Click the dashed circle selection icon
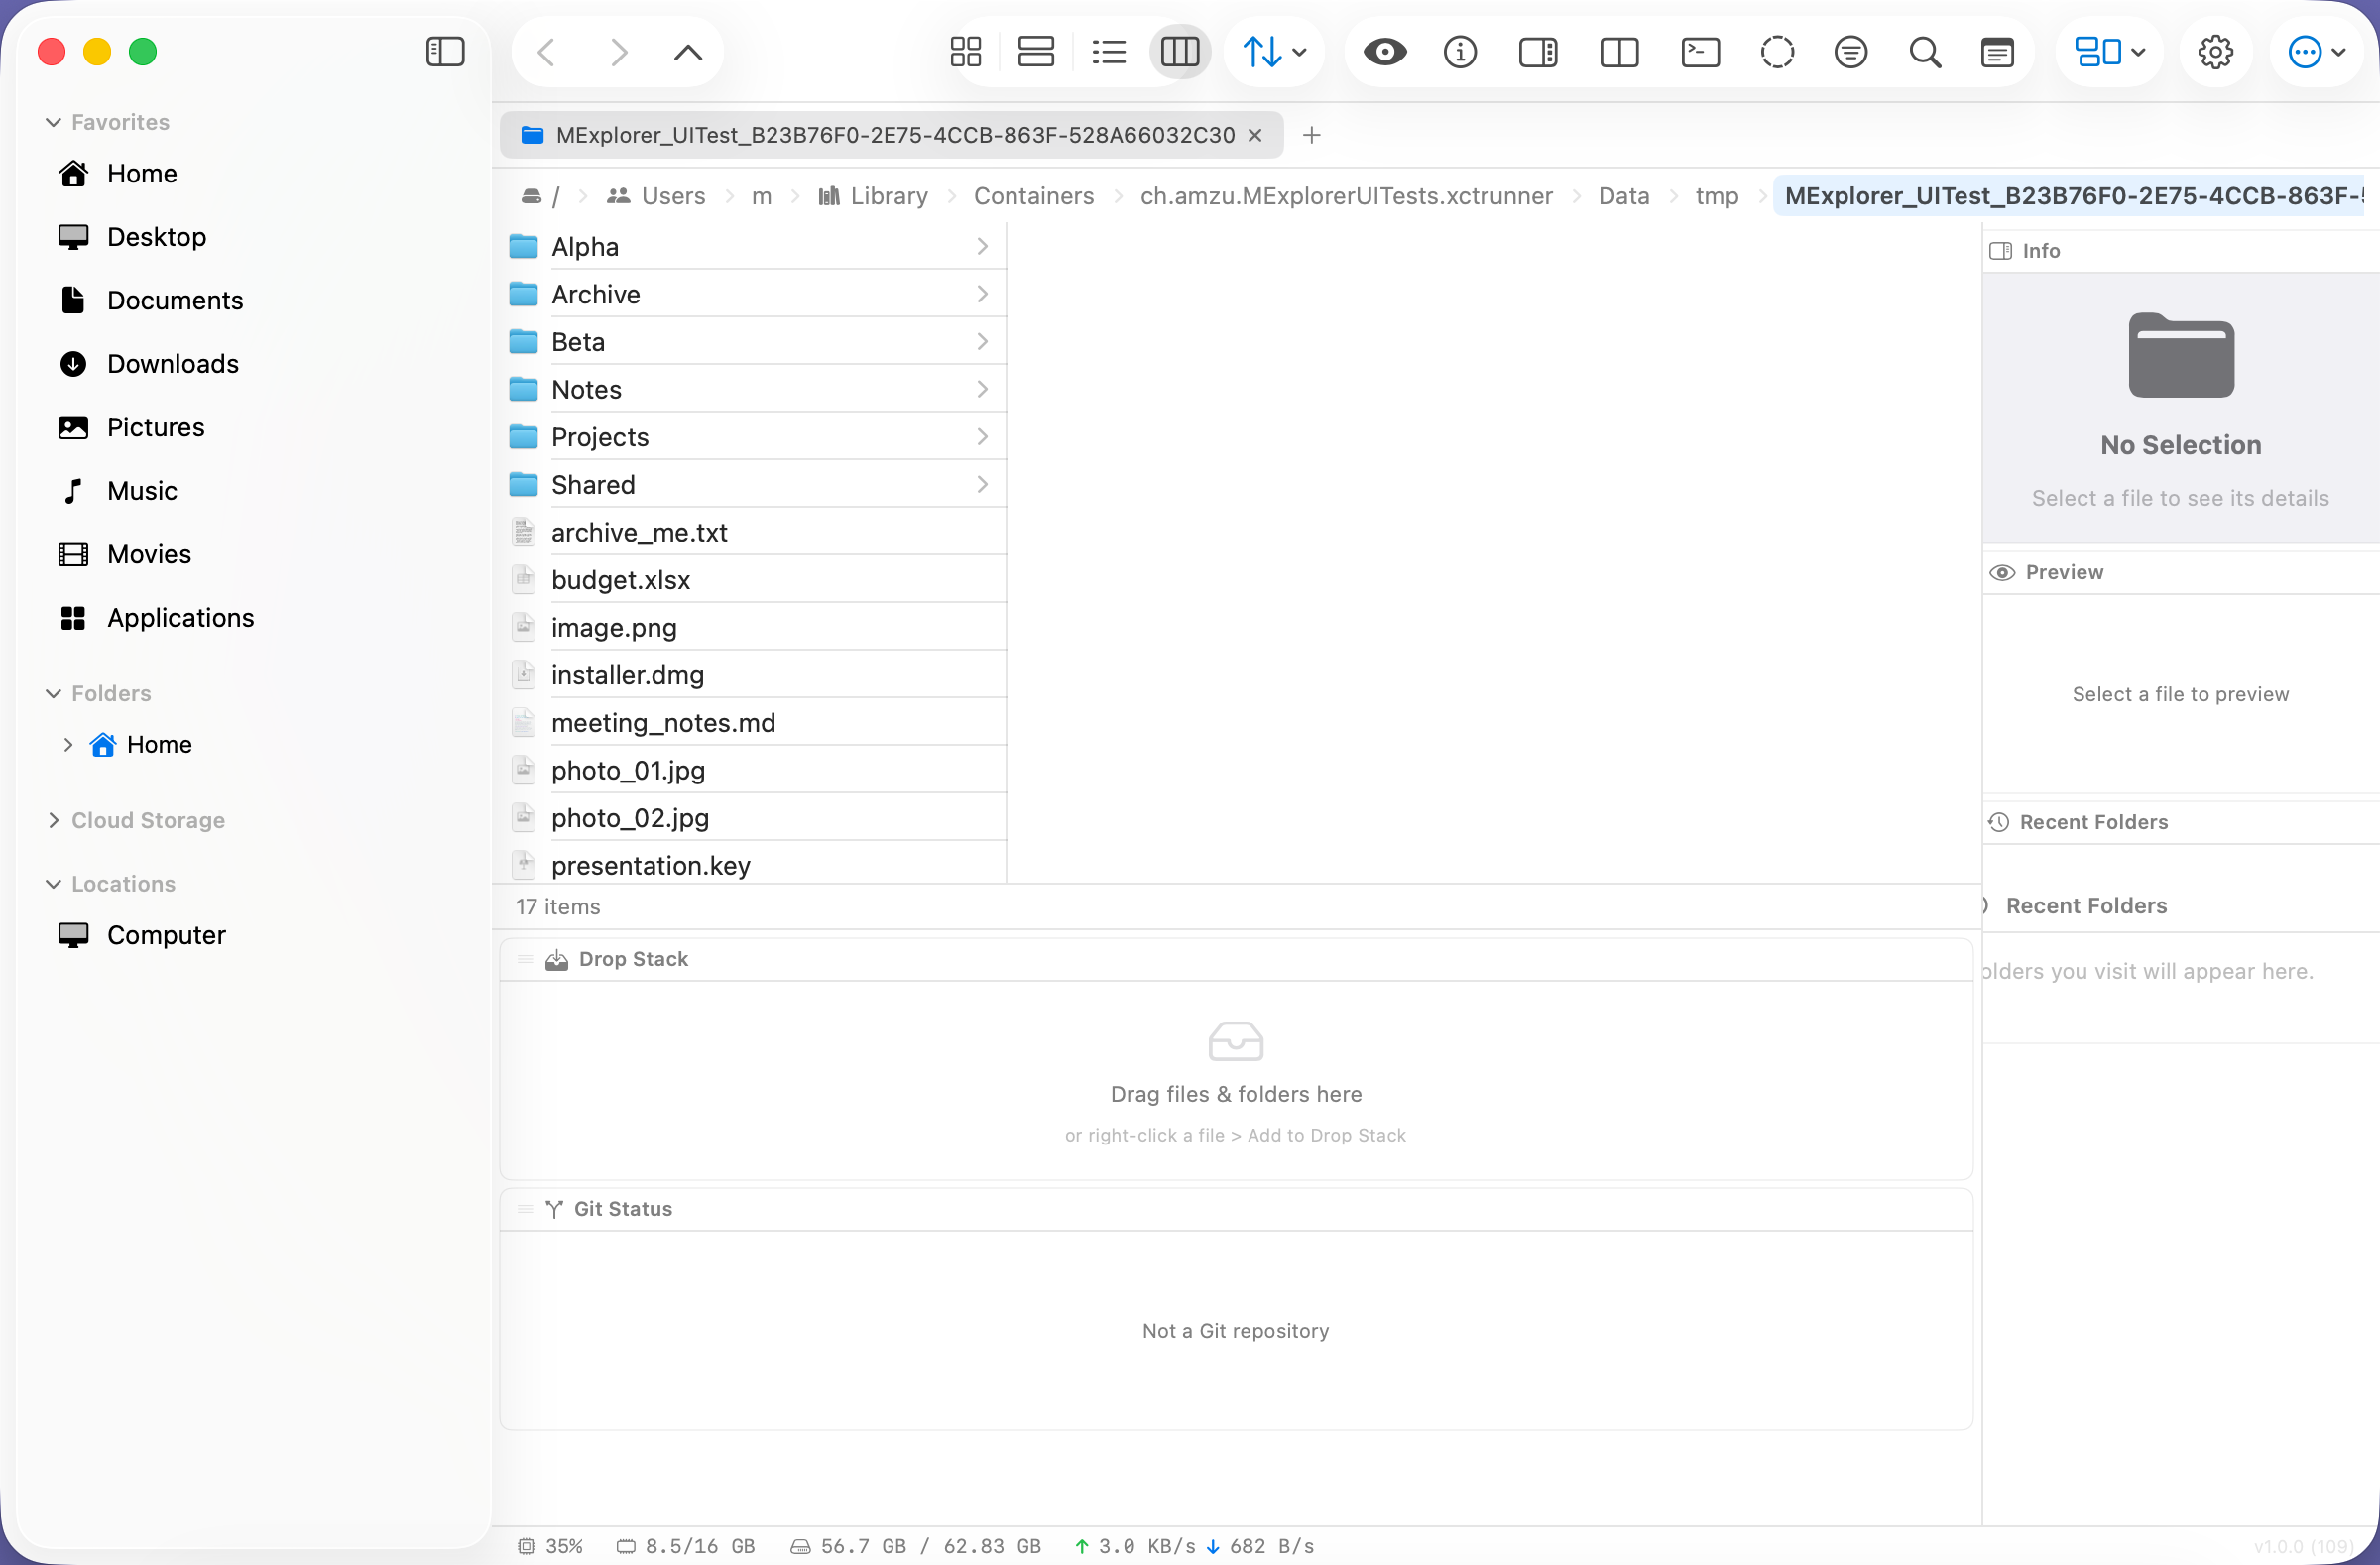The image size is (2380, 1565). (x=1777, y=52)
